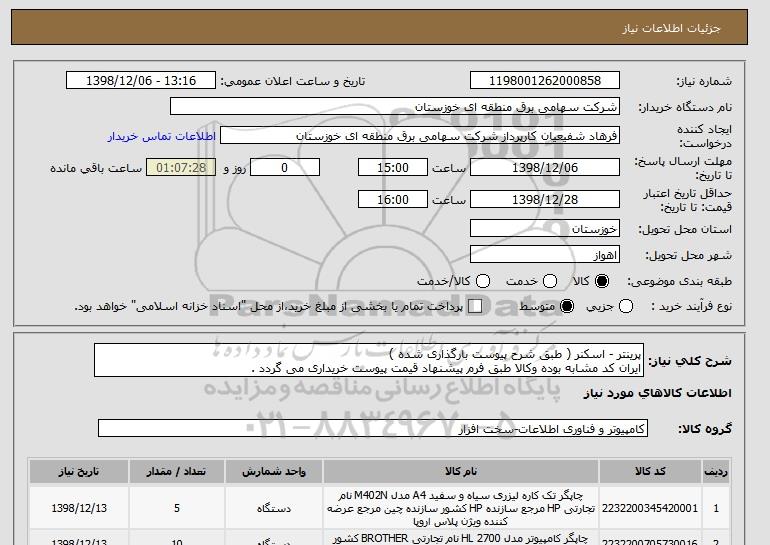
Task: Click the unit دستگاه in row 1
Action: coord(274,508)
